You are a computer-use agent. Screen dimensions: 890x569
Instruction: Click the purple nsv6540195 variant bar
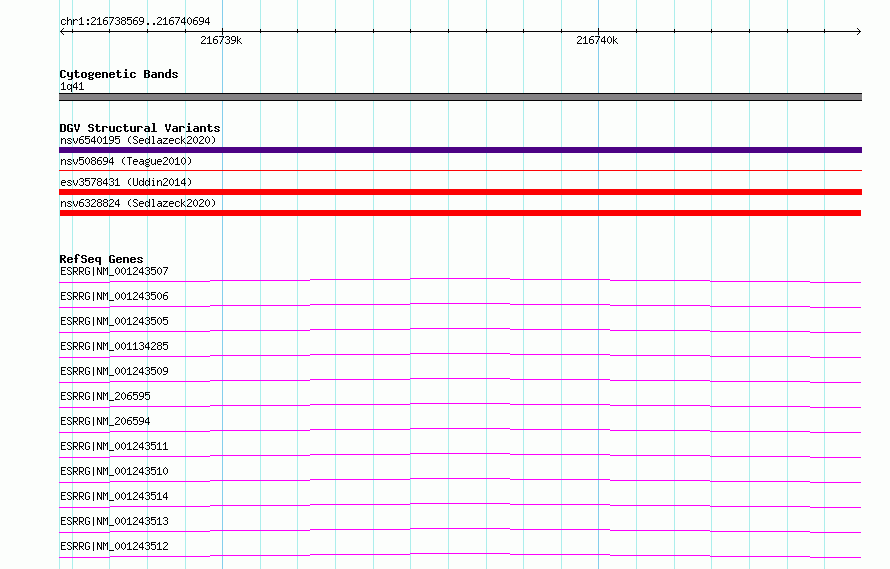coord(460,150)
